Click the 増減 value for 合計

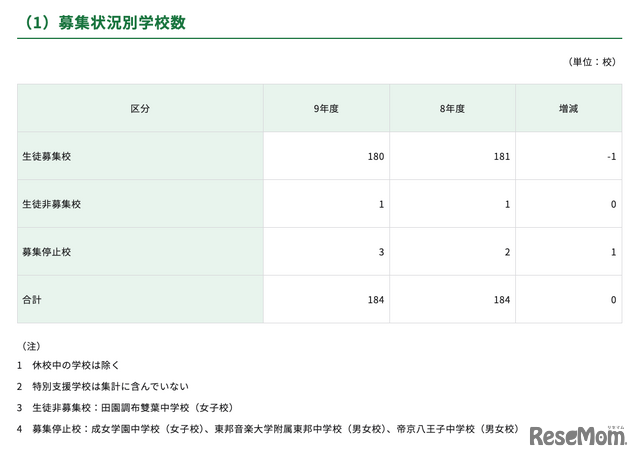(613, 300)
